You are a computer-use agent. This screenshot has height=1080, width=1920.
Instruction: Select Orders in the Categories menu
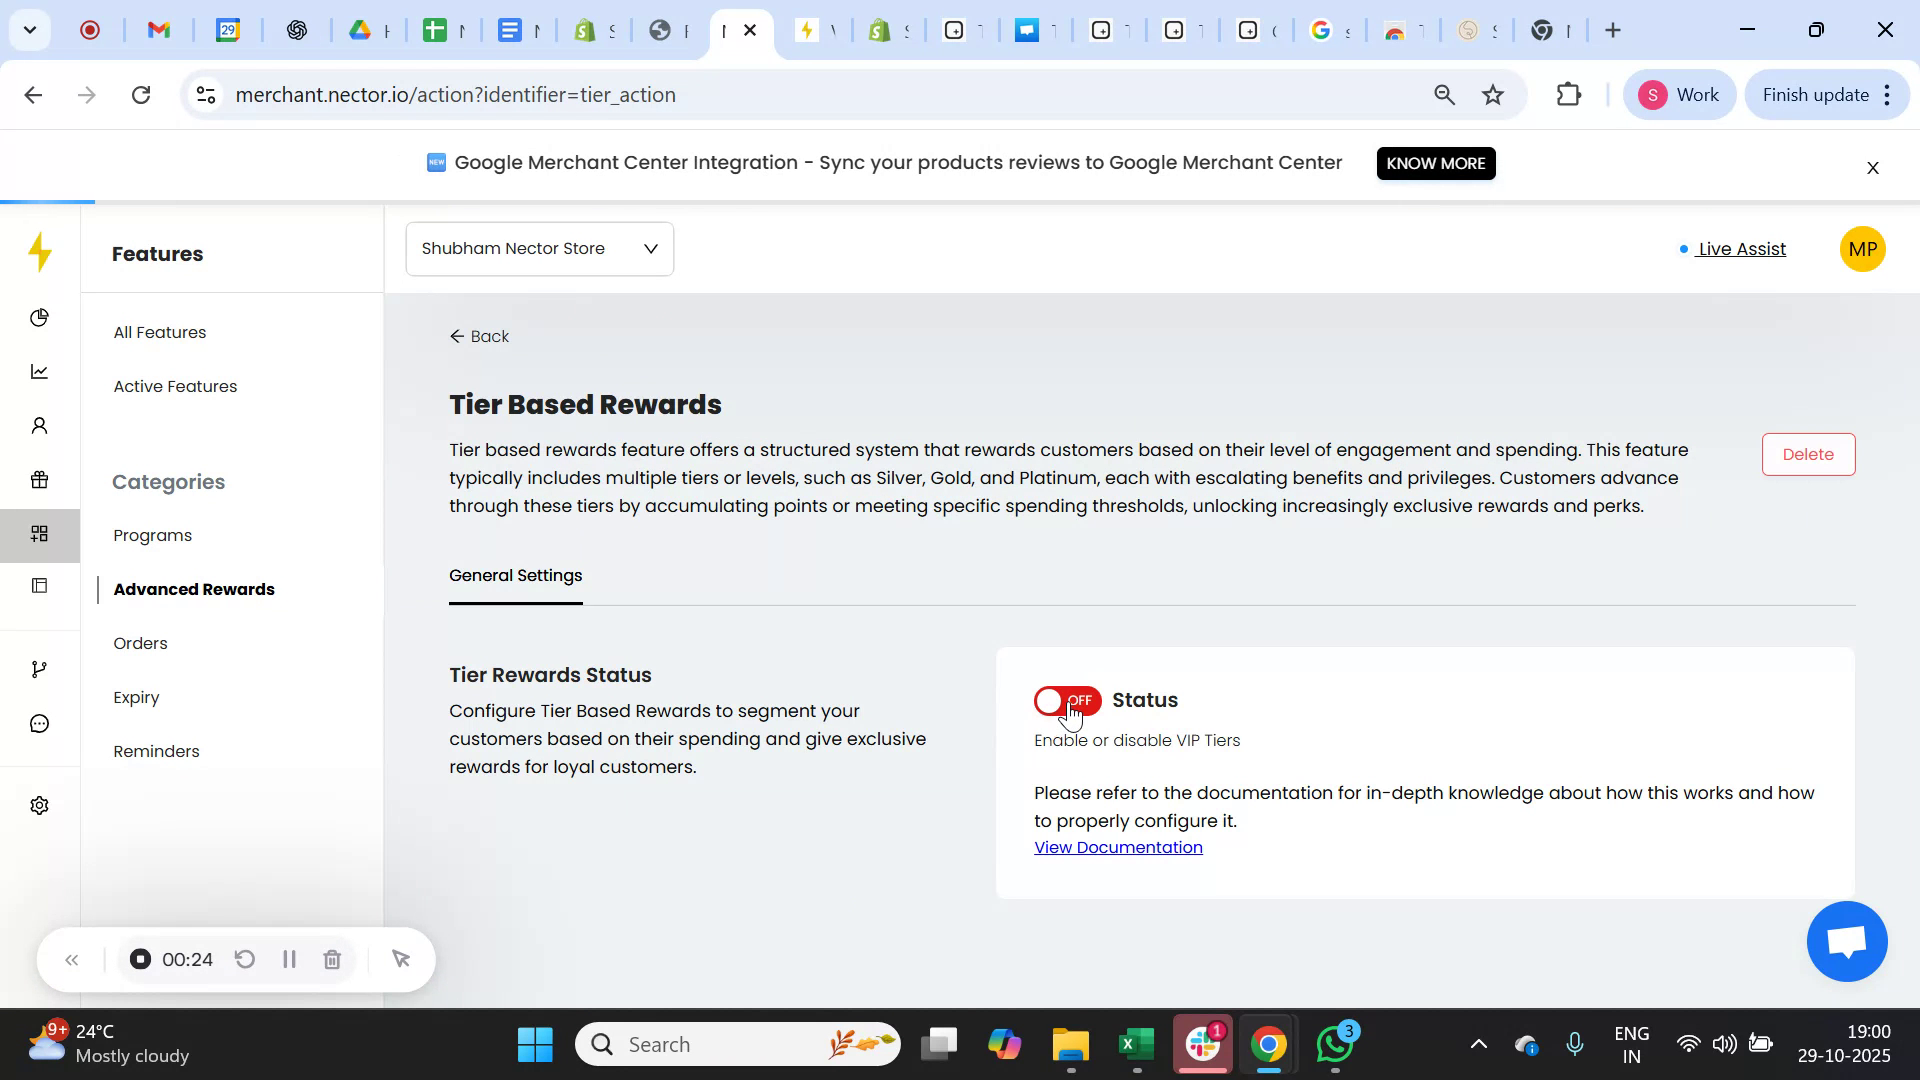click(x=140, y=643)
